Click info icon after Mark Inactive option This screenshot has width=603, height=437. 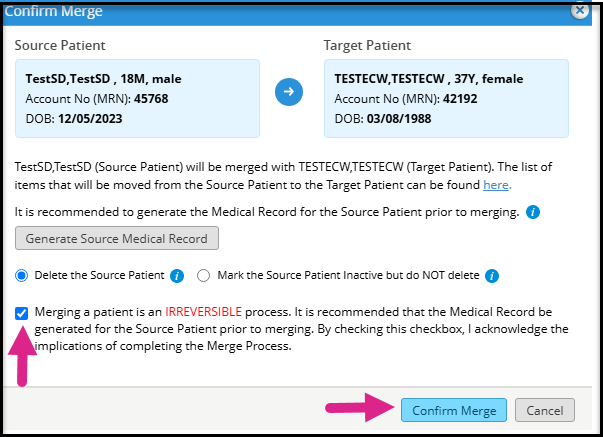coord(492,275)
